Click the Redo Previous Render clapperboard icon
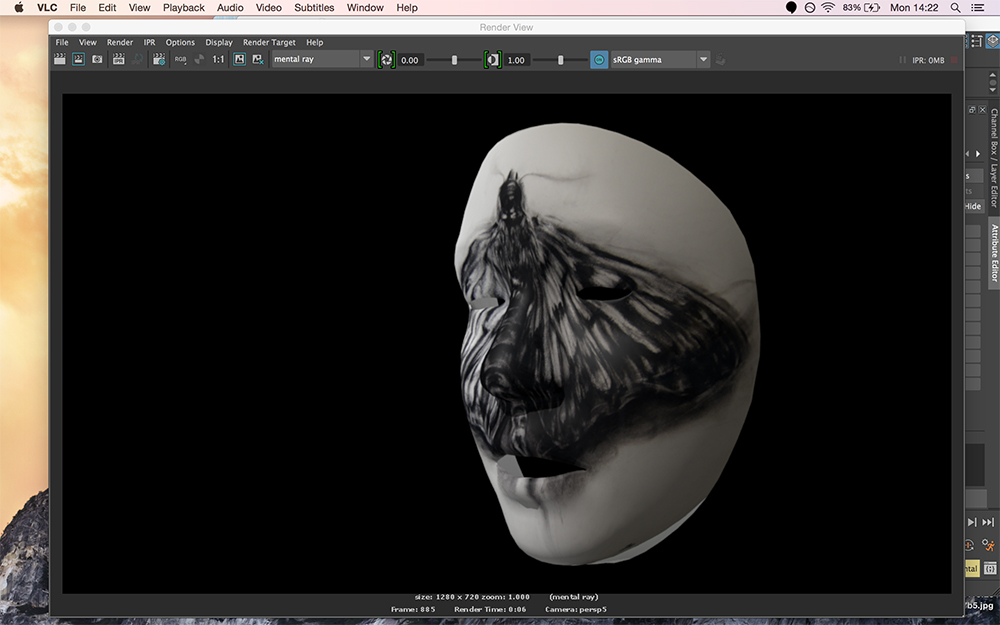Screen dimensions: 1000x625 tap(60, 60)
